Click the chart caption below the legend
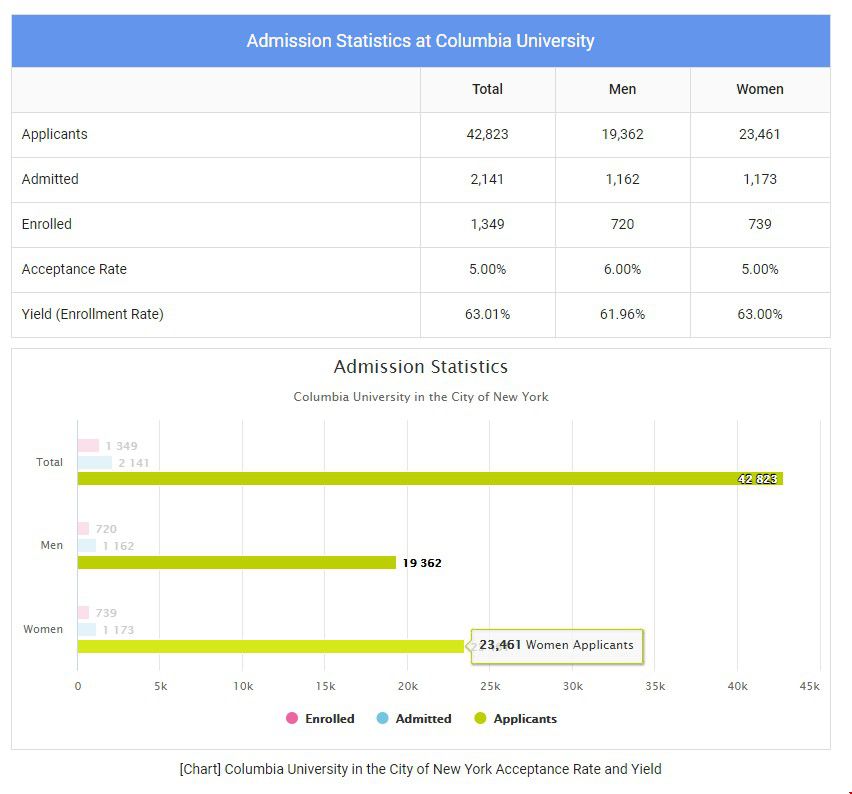 coord(421,769)
